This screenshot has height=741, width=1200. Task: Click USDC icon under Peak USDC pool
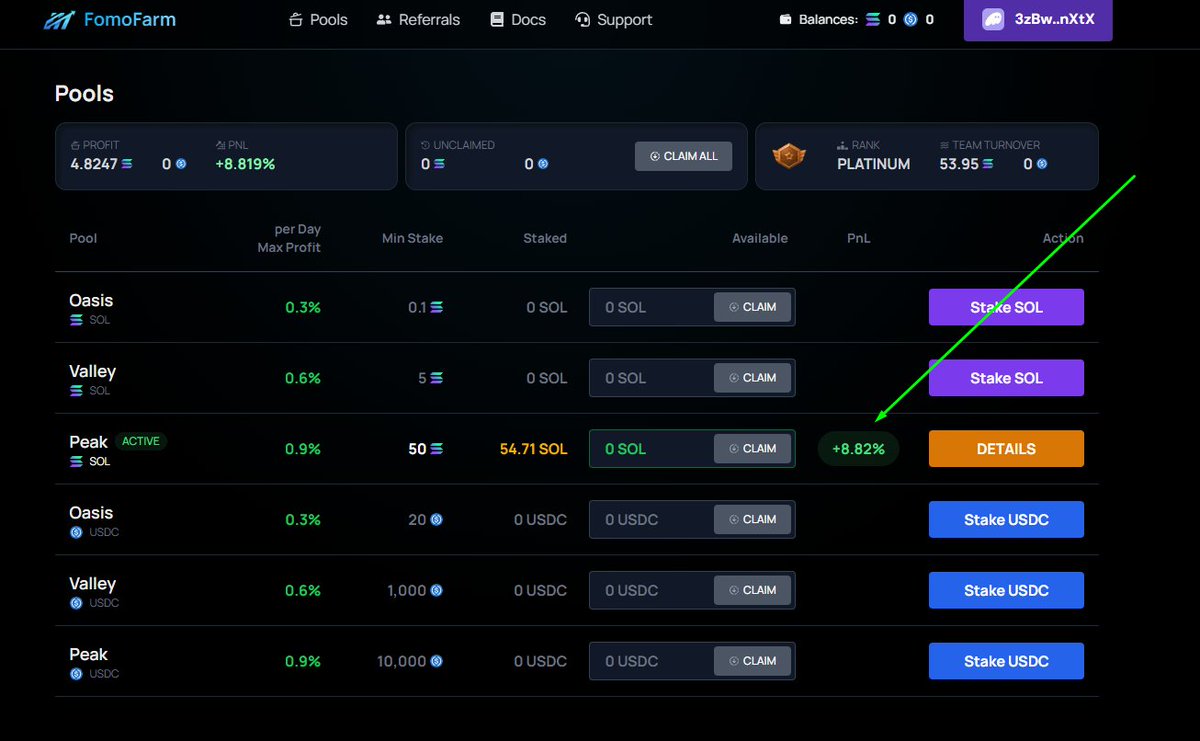click(x=76, y=674)
